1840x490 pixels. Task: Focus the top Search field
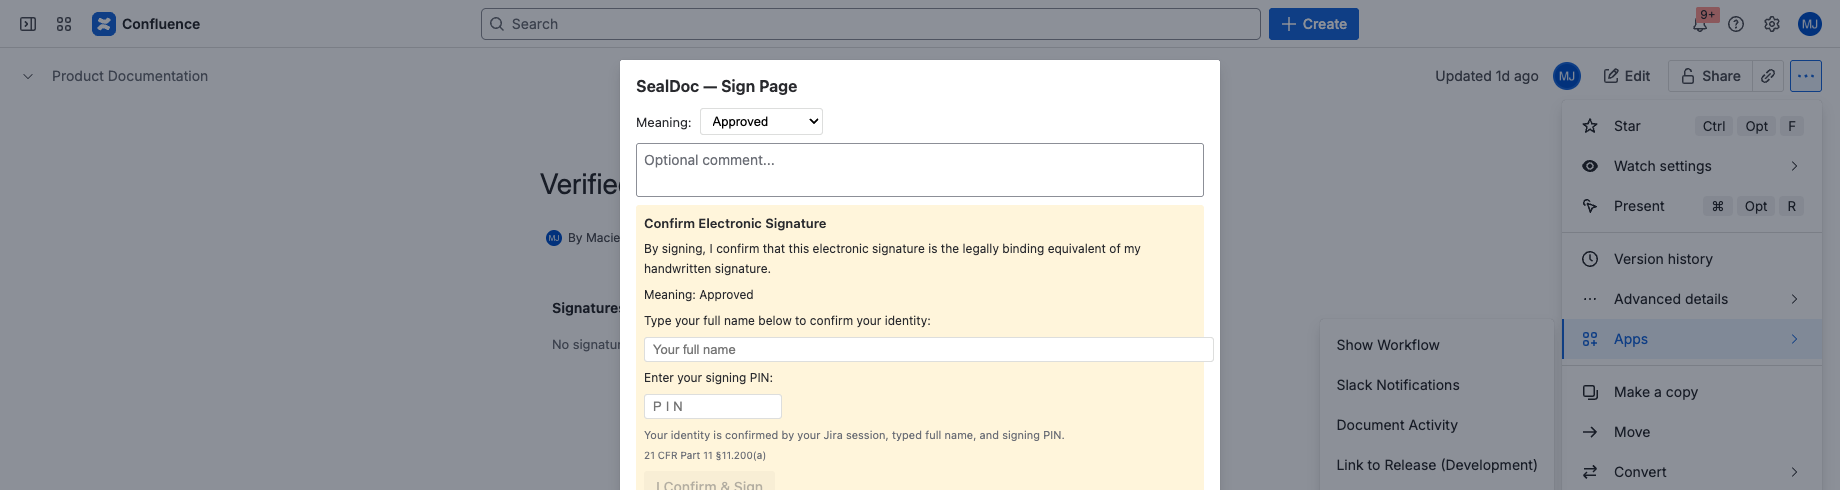(x=870, y=24)
